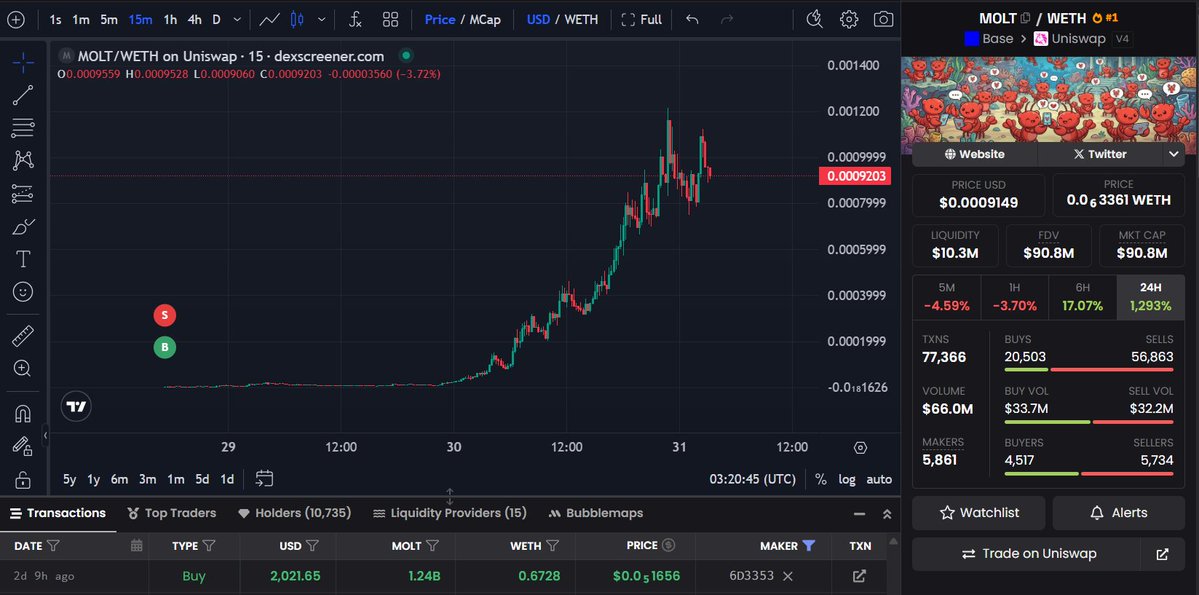Set interval to 5m
Screen dimensions: 1199x595
(109, 20)
